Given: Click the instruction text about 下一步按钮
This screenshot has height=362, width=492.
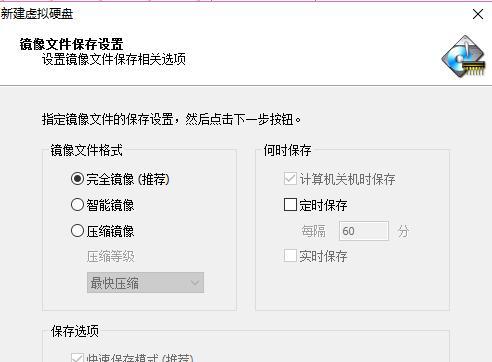Looking at the screenshot, I should 171,119.
